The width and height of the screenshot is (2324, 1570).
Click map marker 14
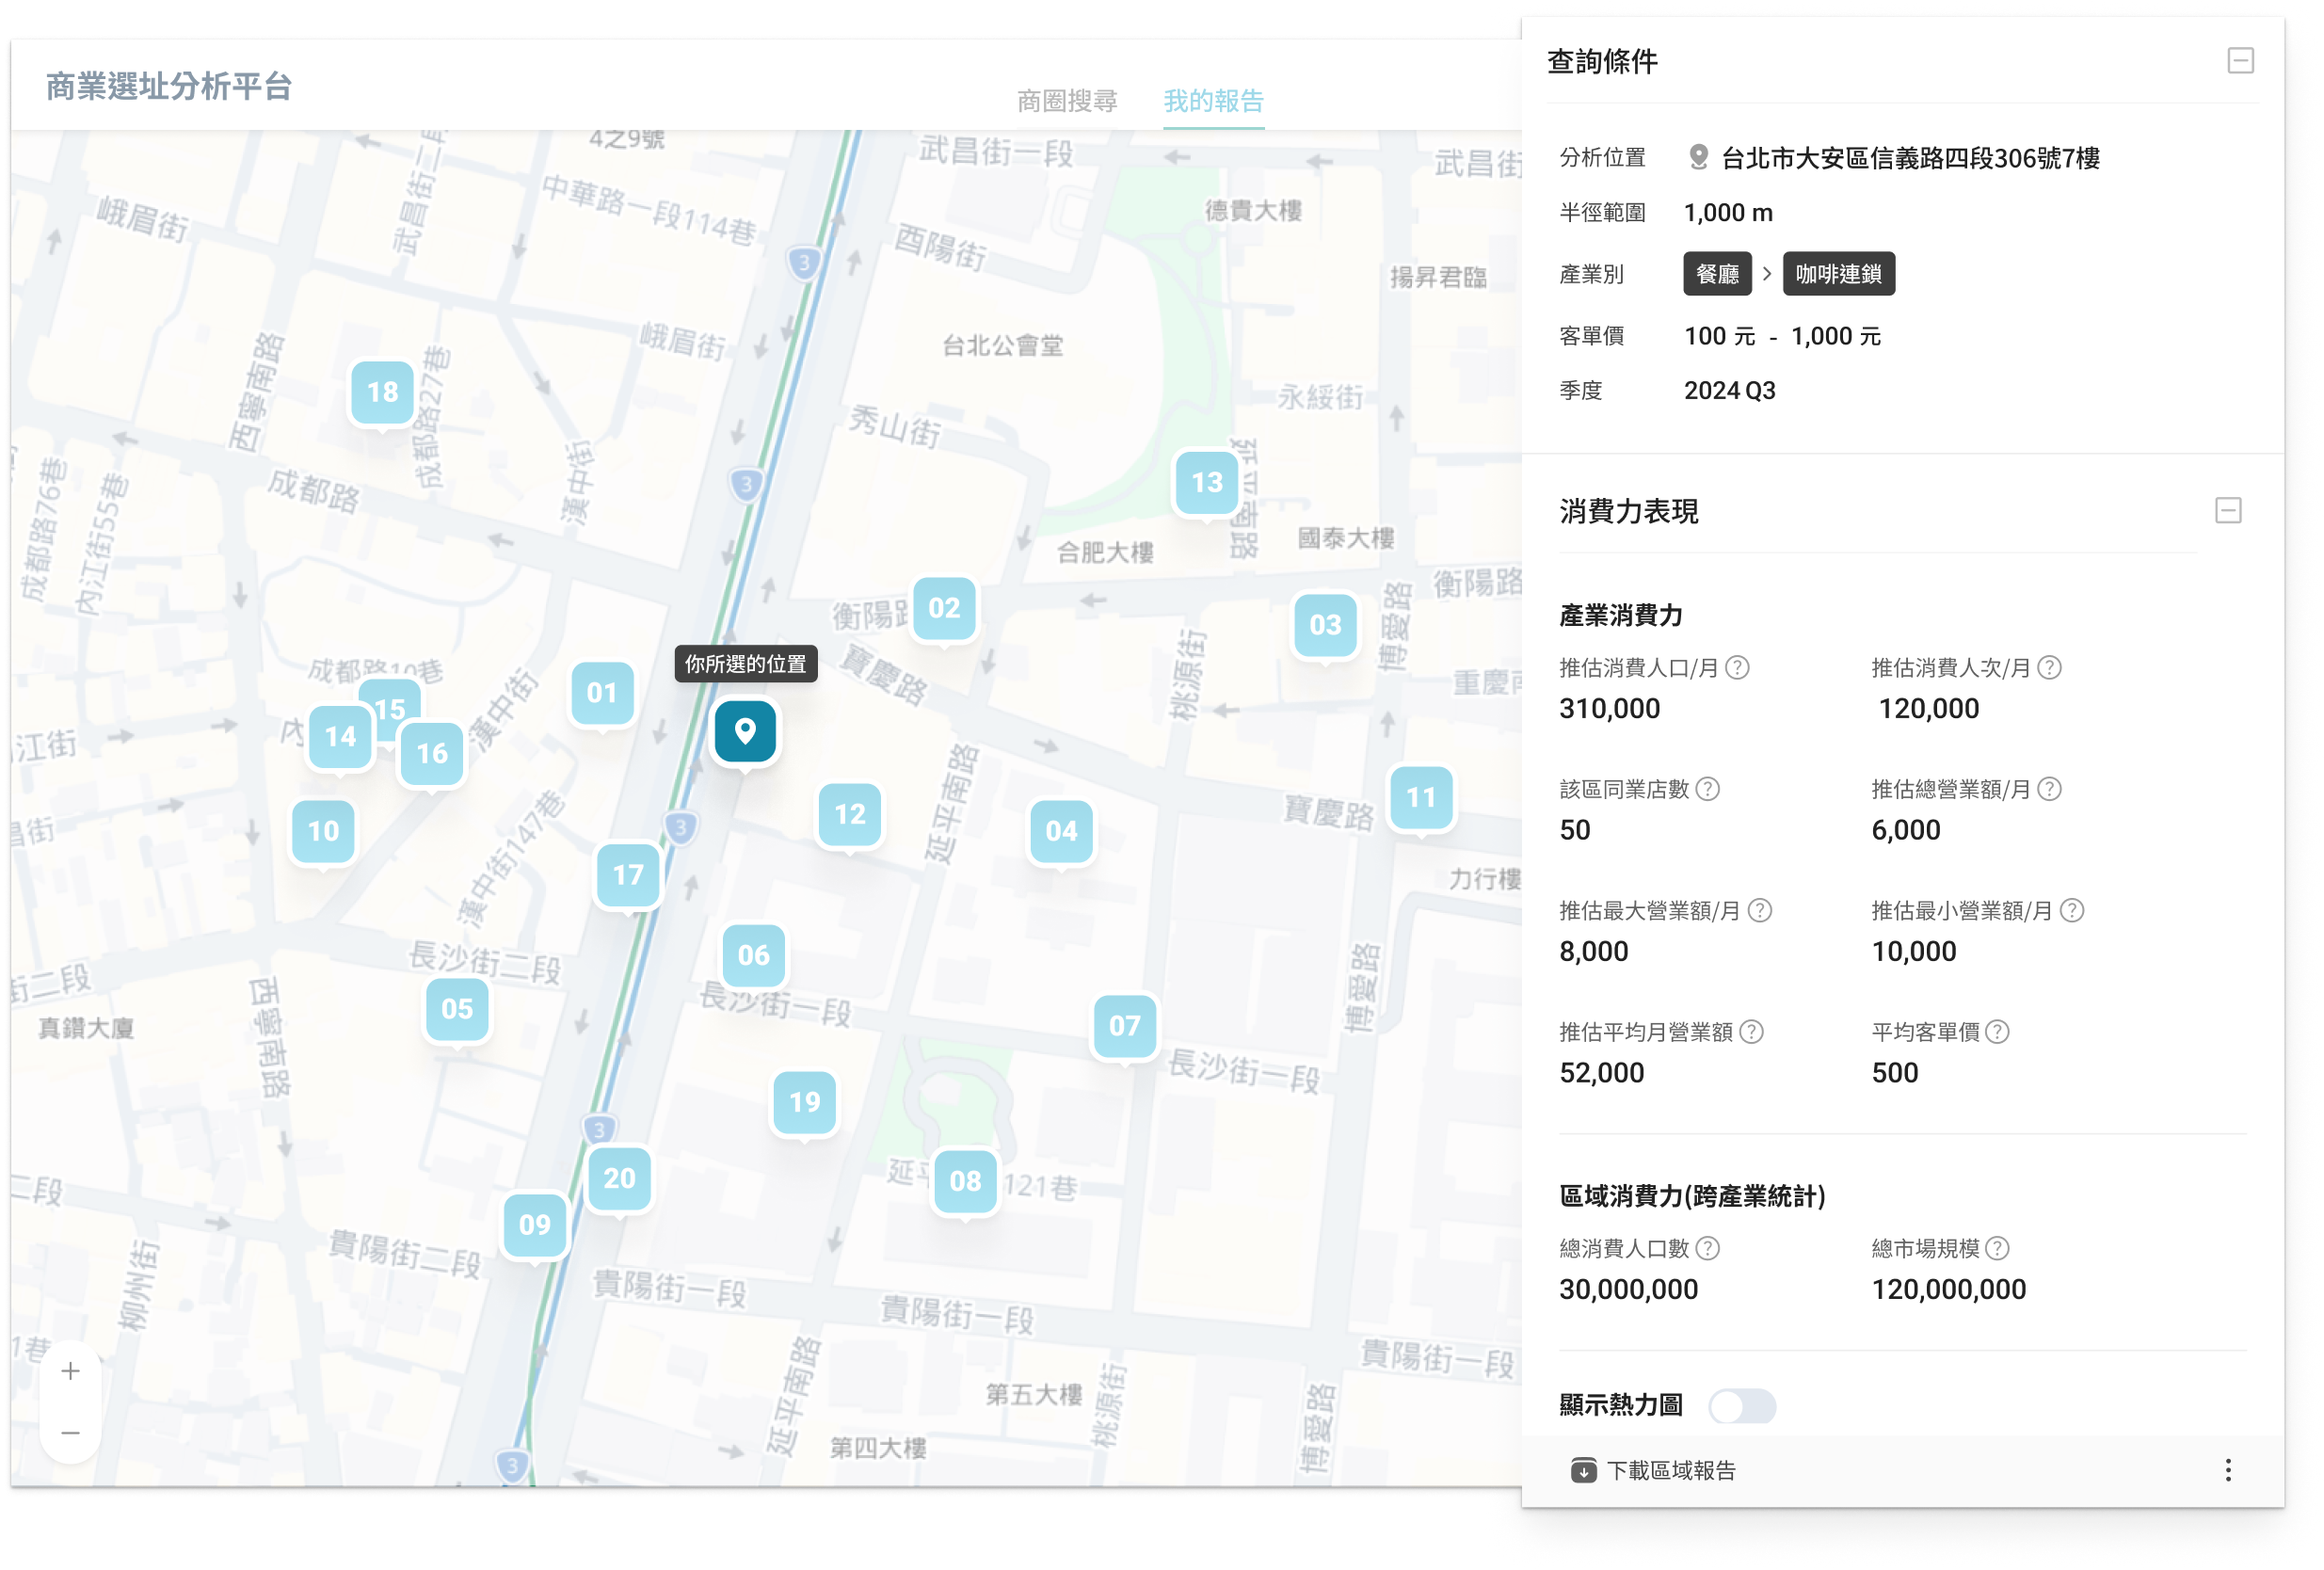340,737
